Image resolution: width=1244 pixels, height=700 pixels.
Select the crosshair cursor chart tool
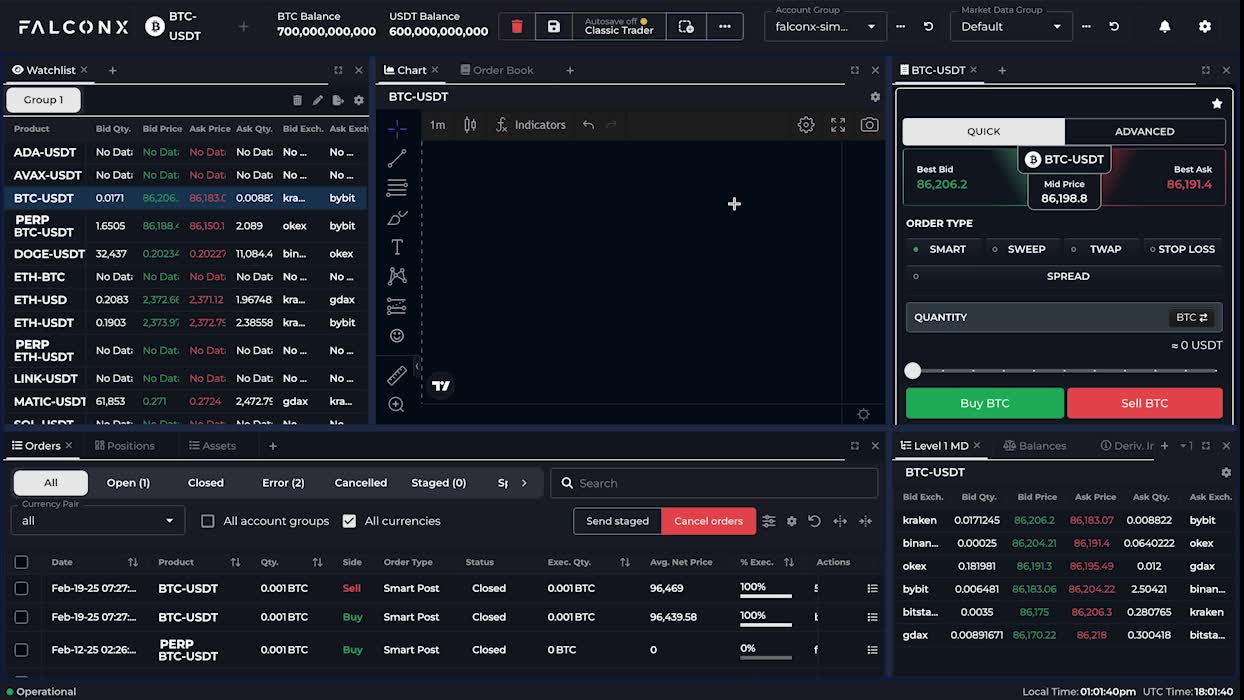coord(397,129)
